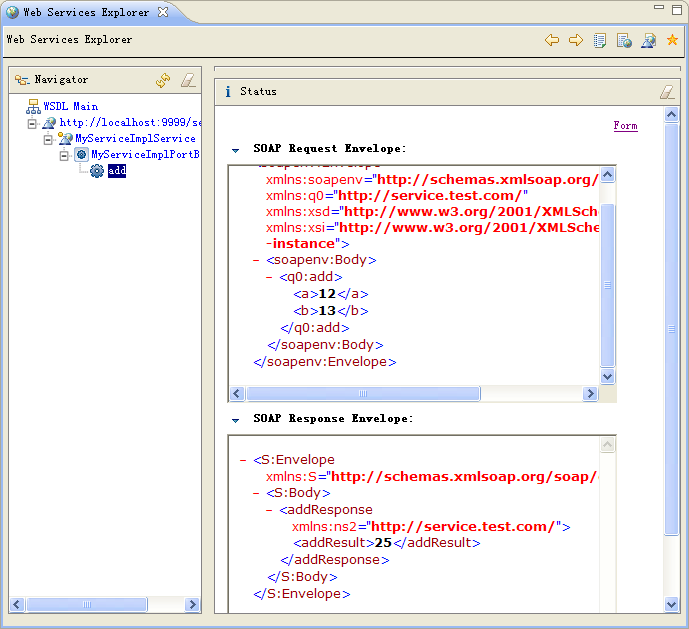Collapse the SOAP Response Envelope section
The height and width of the screenshot is (629, 689).
click(x=236, y=420)
